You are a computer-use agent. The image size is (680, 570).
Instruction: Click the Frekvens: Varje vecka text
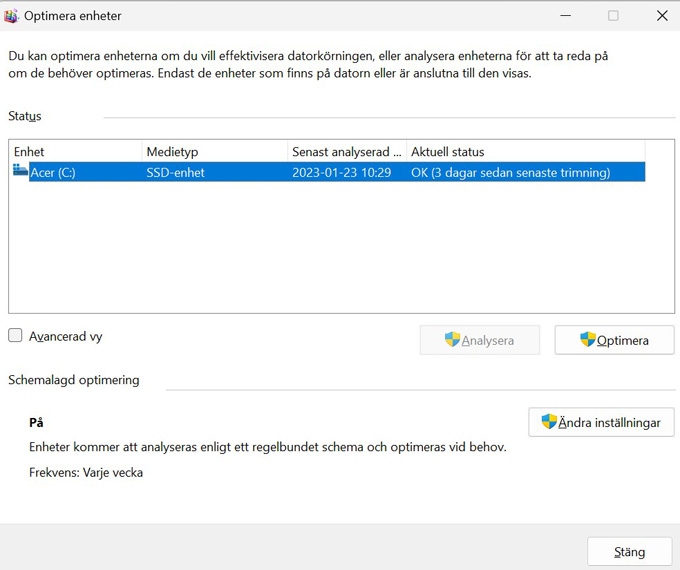click(x=86, y=472)
